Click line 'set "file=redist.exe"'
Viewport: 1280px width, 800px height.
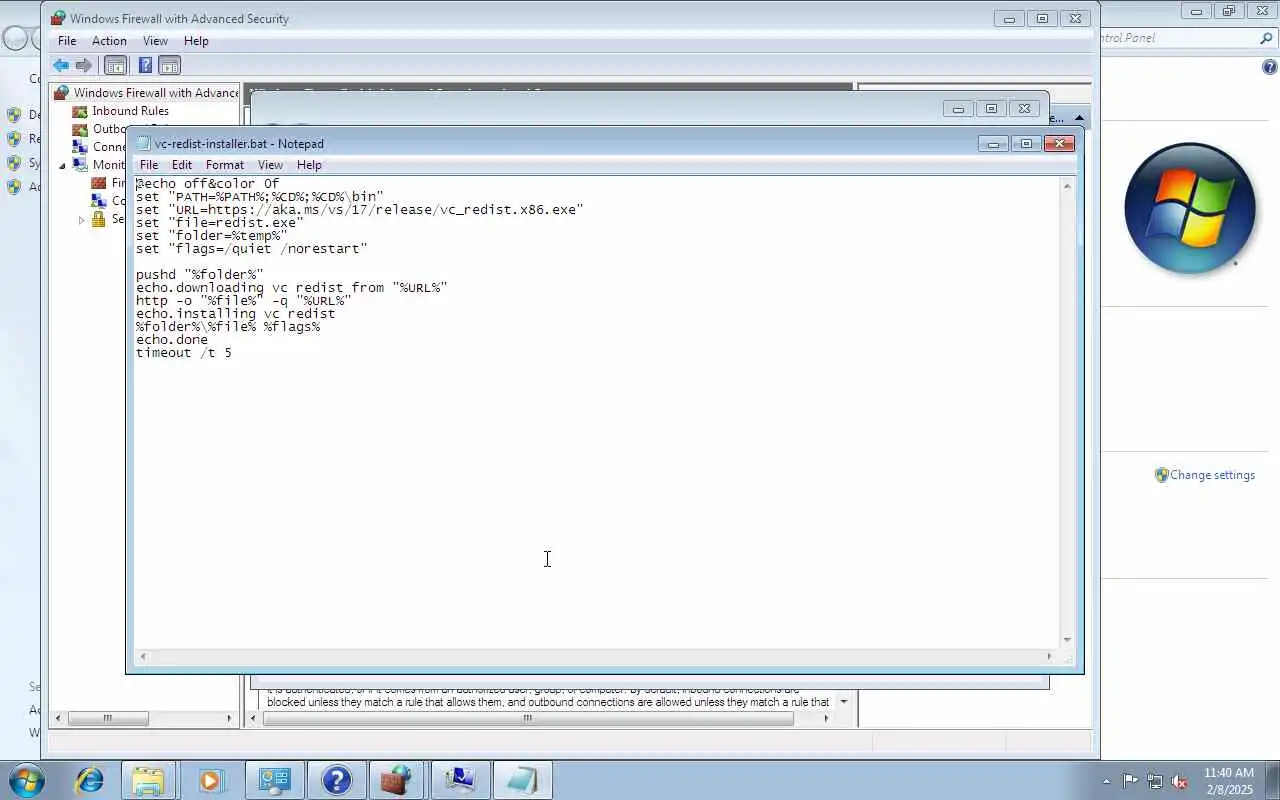point(219,223)
